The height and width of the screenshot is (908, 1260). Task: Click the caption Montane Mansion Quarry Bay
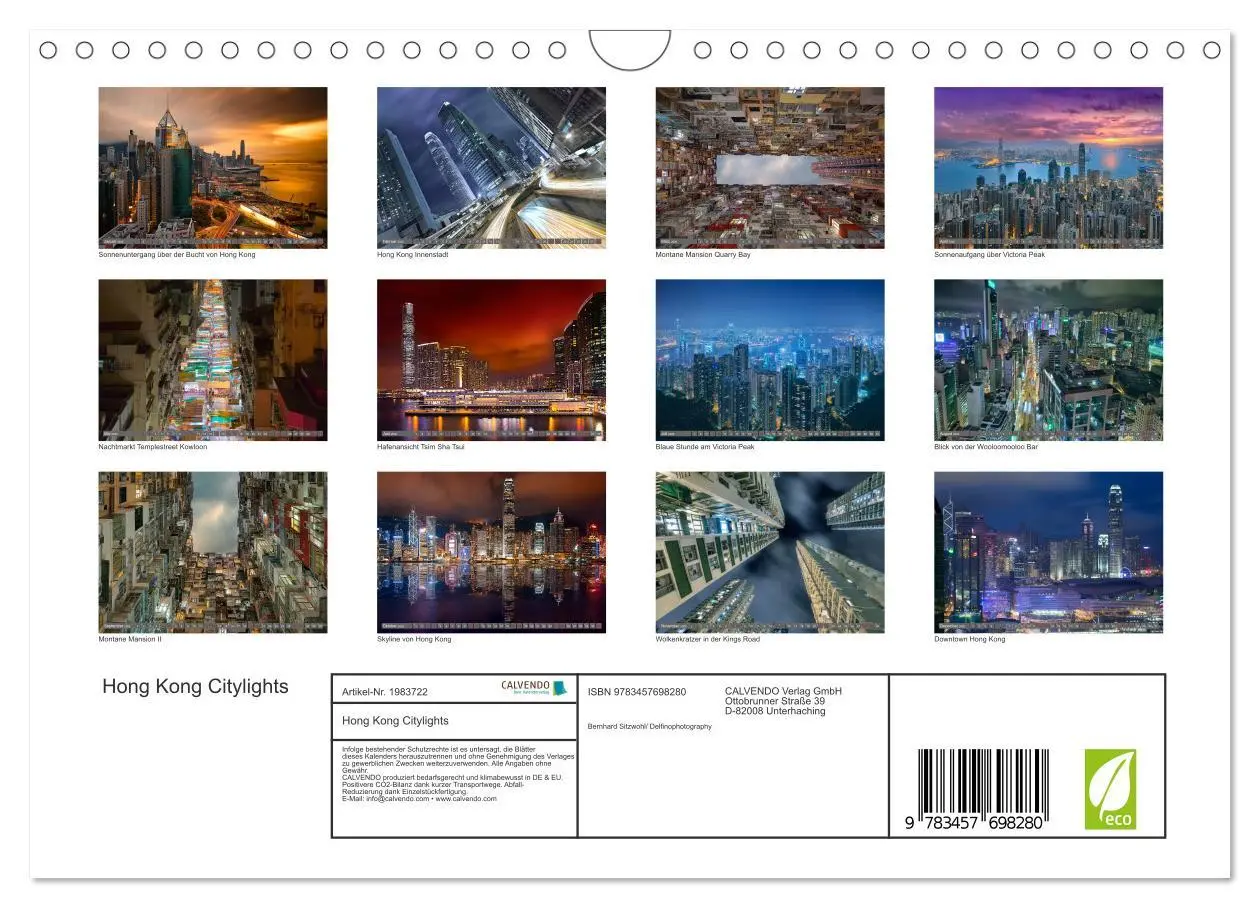tap(703, 255)
